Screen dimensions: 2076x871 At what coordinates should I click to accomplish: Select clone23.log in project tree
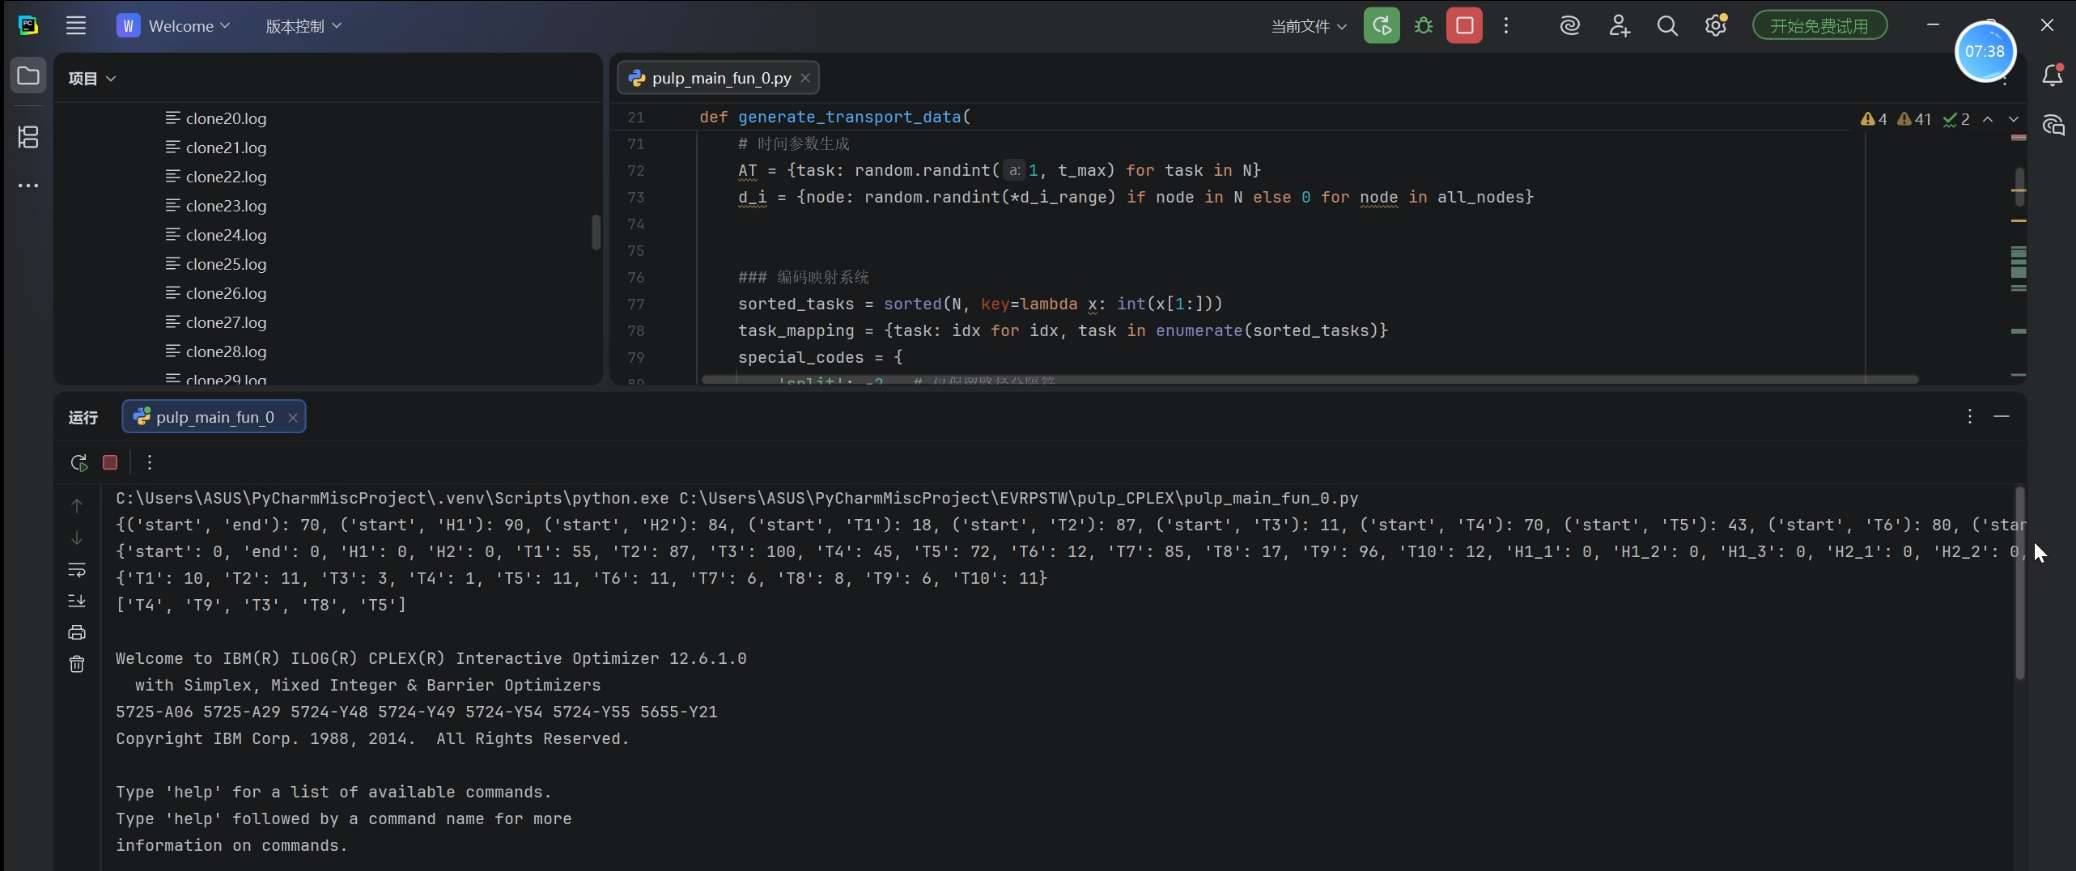coord(216,205)
